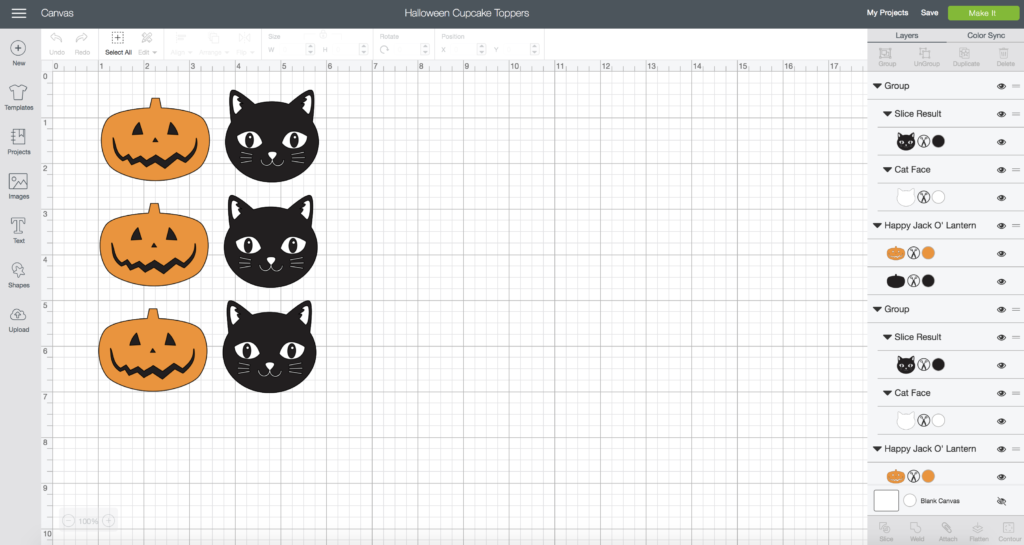
Task: Toggle visibility of the topmost Slice Result
Action: [1001, 114]
